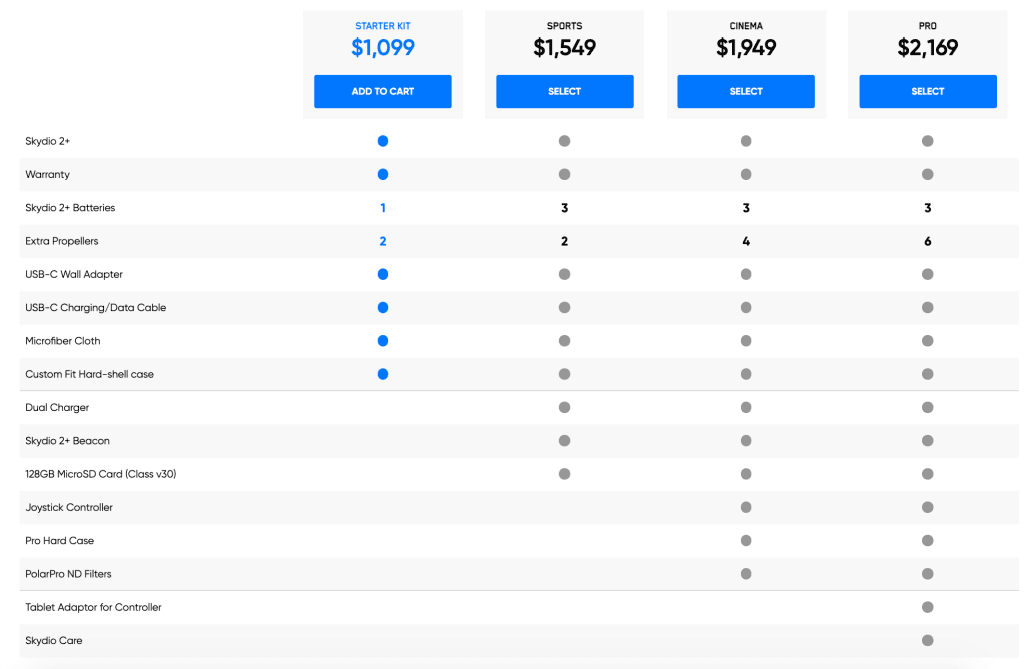Viewport: 1024px width, 669px height.
Task: Click the Extra Propellers row label
Action: coord(62,241)
